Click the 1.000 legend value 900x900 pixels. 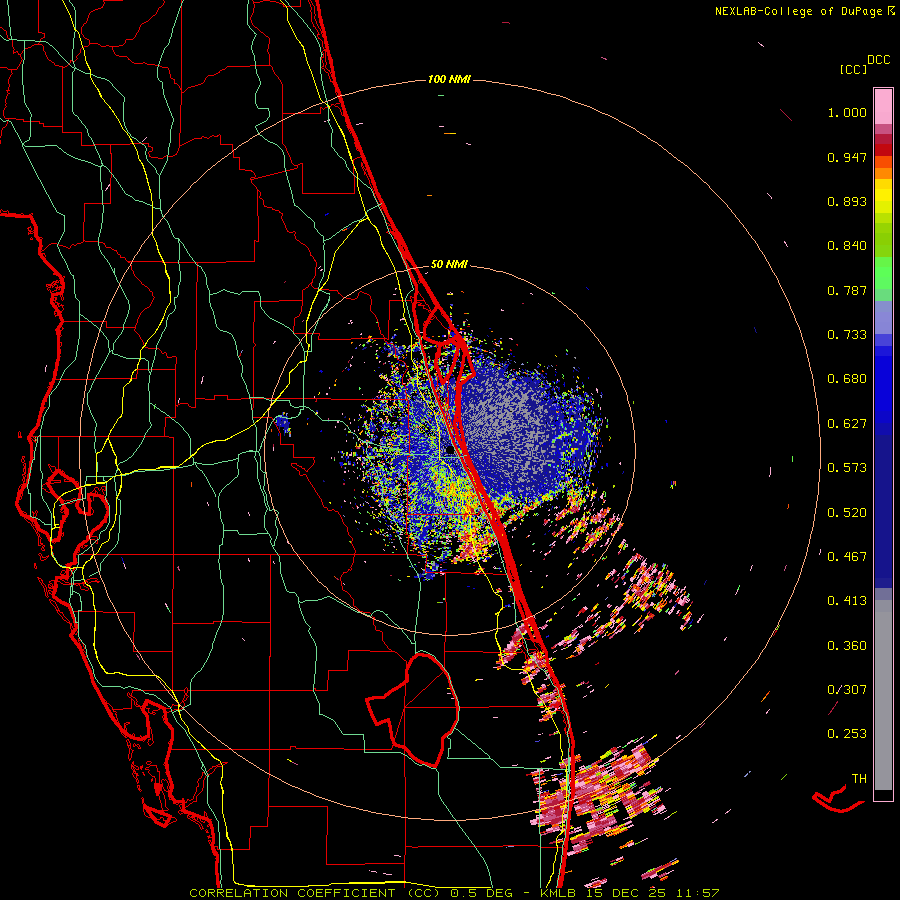point(847,112)
